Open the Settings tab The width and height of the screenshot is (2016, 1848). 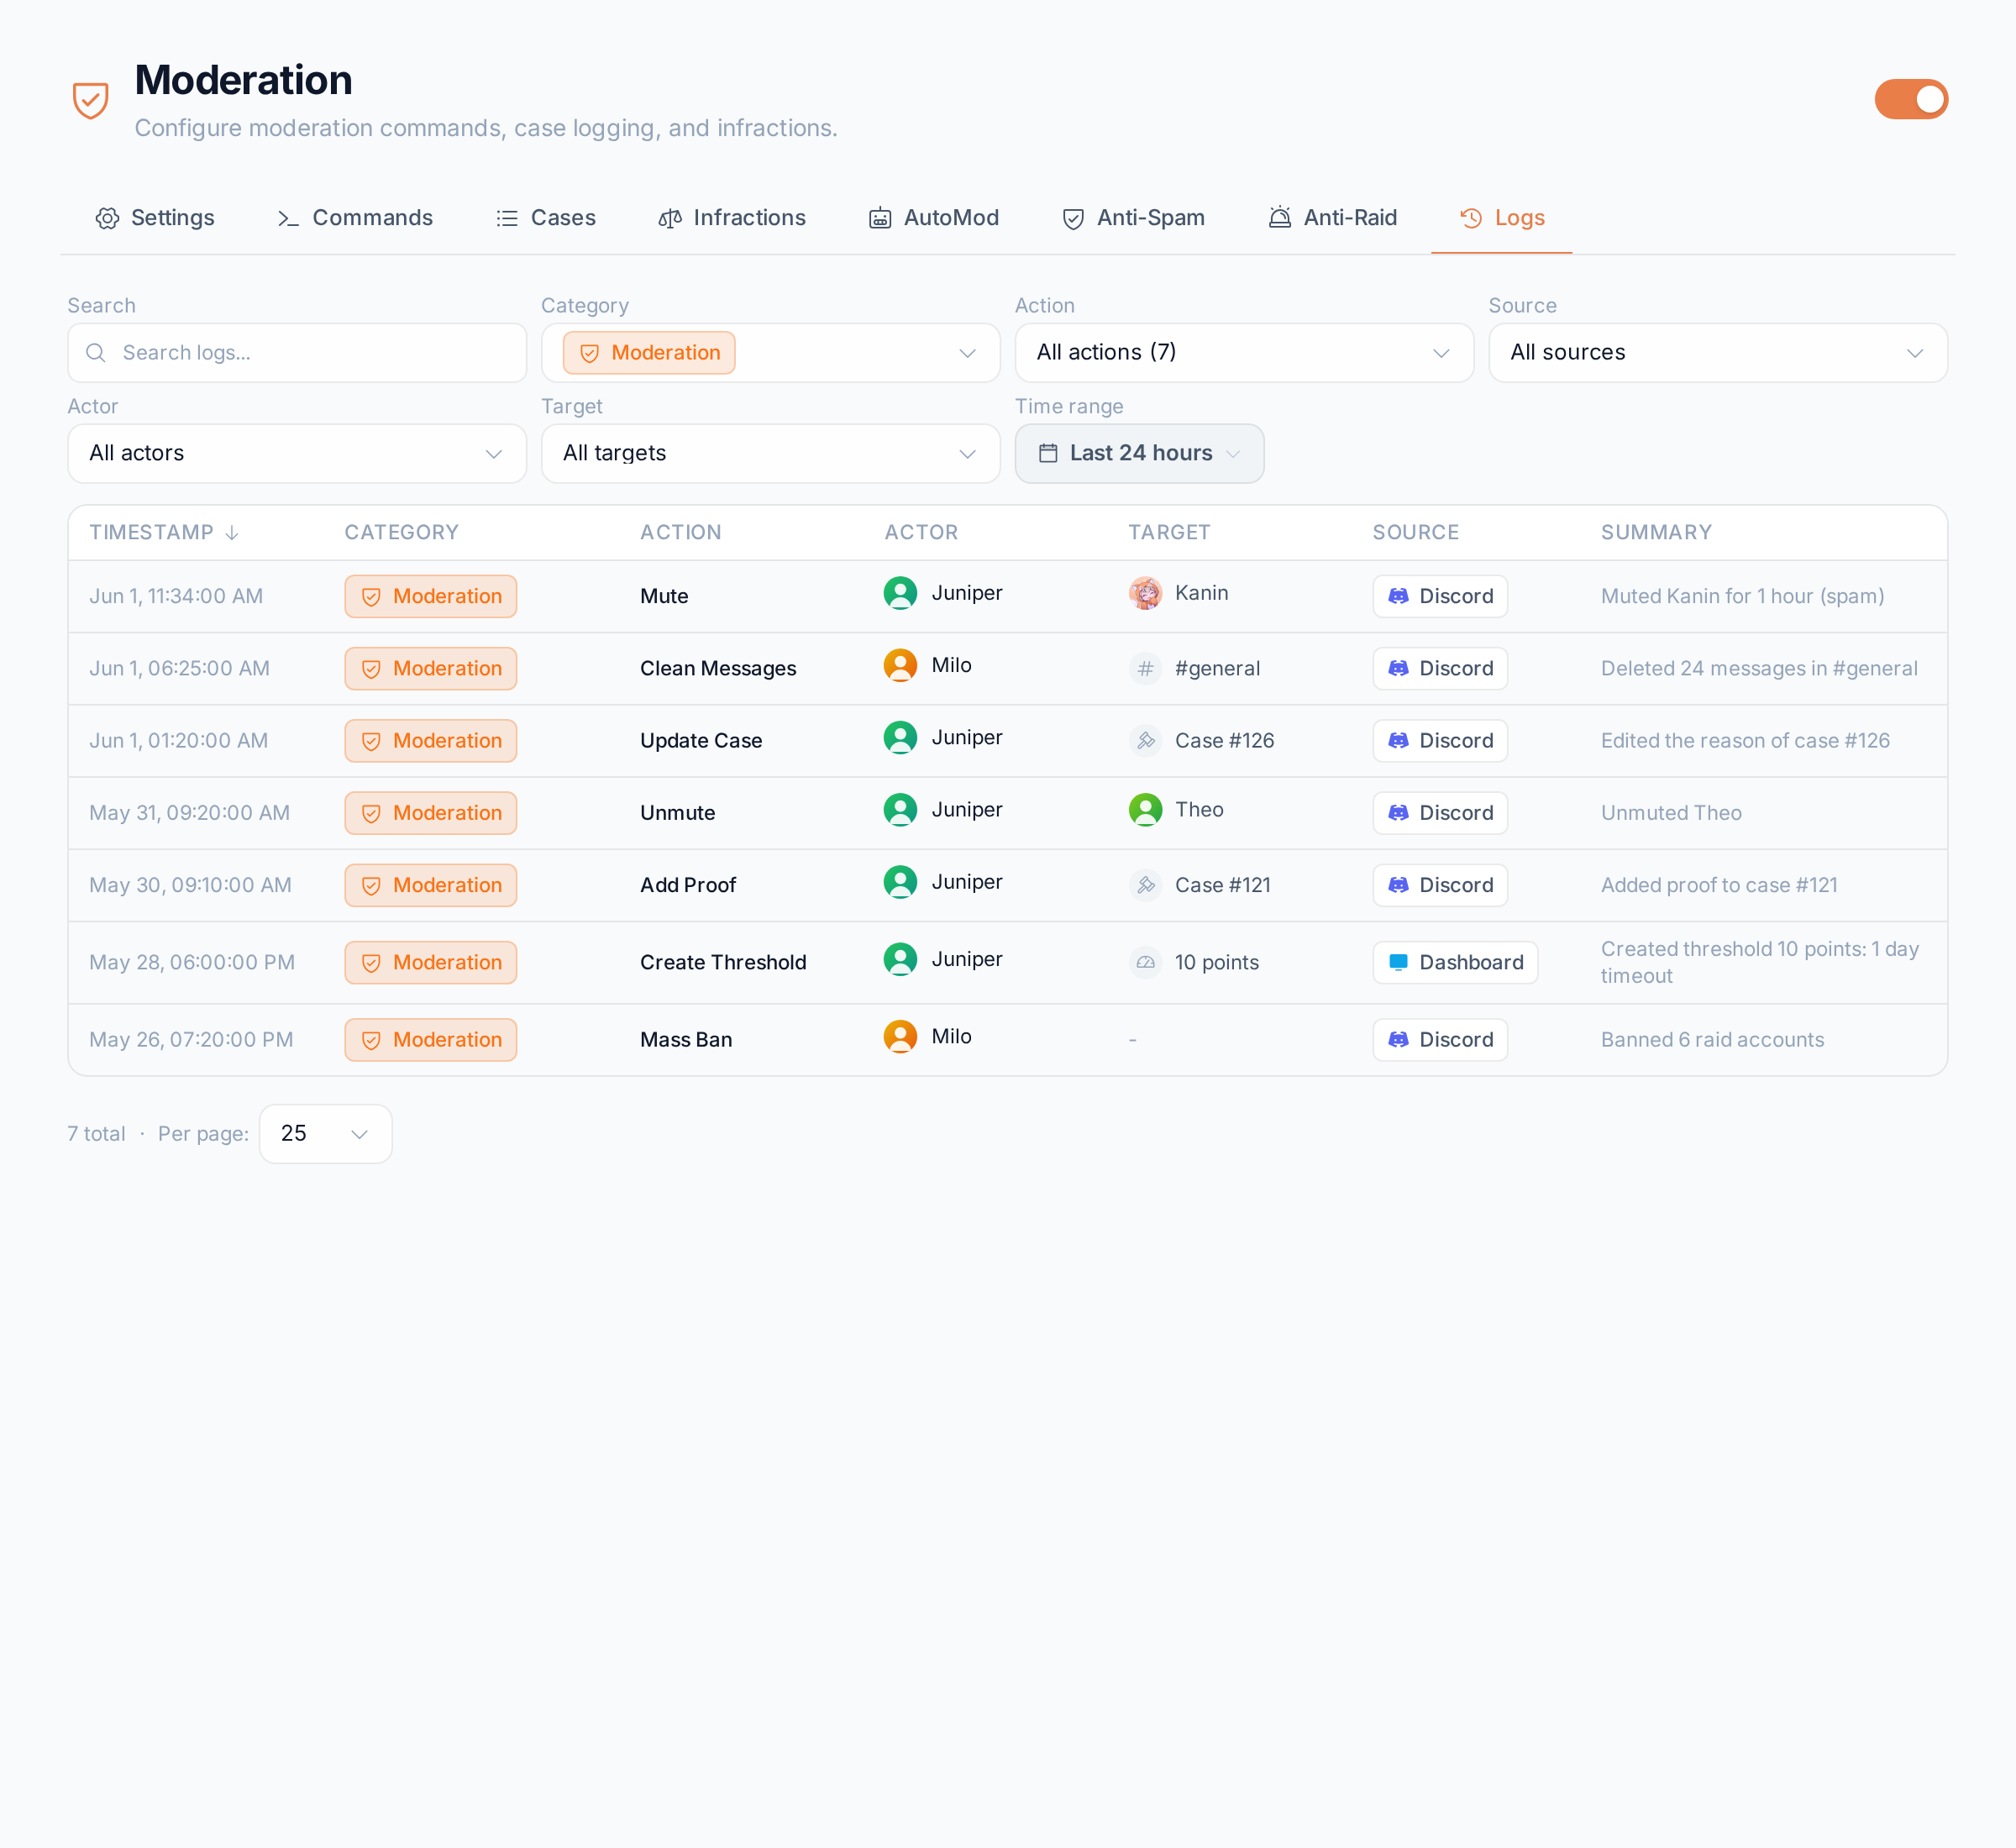[x=155, y=218]
